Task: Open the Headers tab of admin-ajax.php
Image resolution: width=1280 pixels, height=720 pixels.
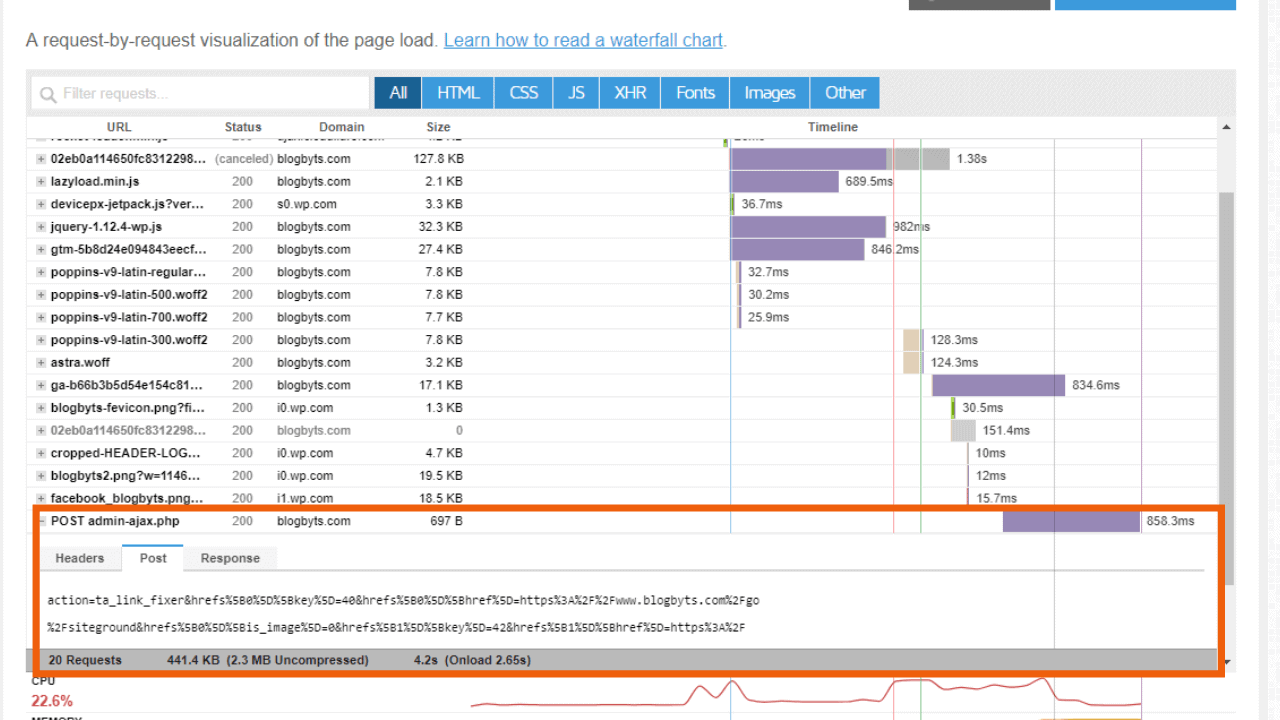Action: pos(80,558)
